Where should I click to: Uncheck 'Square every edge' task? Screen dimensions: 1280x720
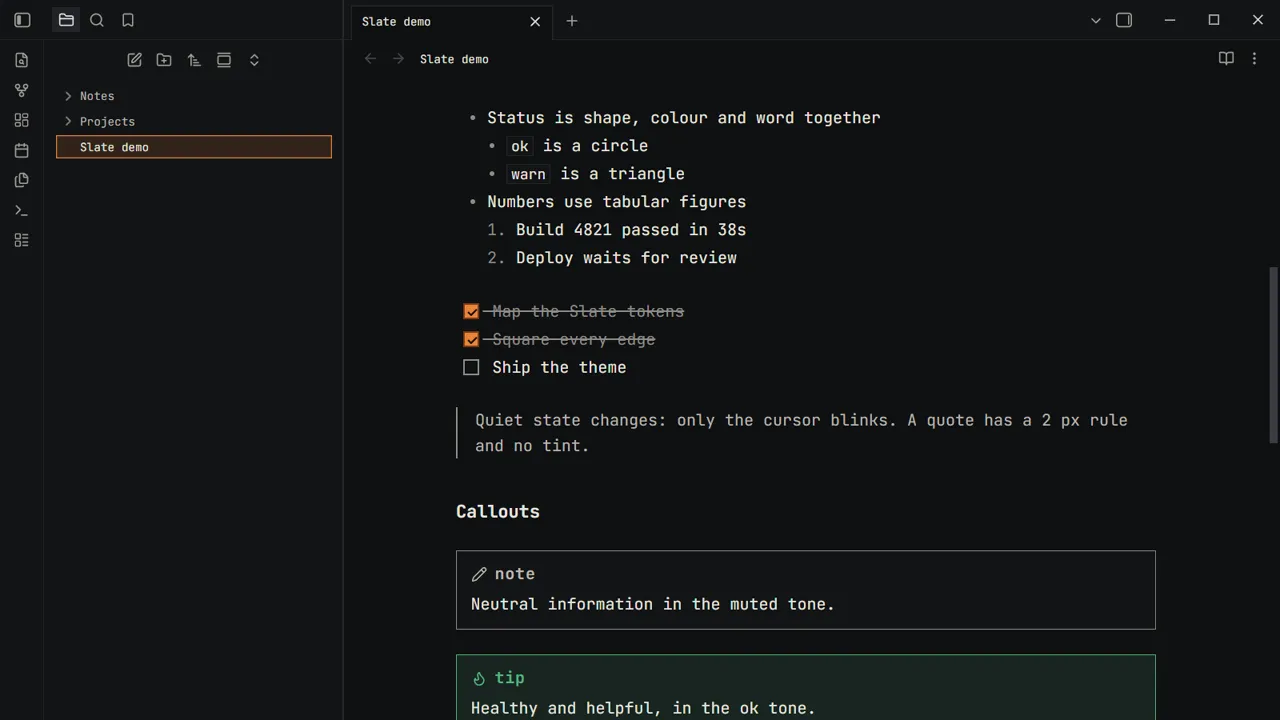pyautogui.click(x=471, y=340)
